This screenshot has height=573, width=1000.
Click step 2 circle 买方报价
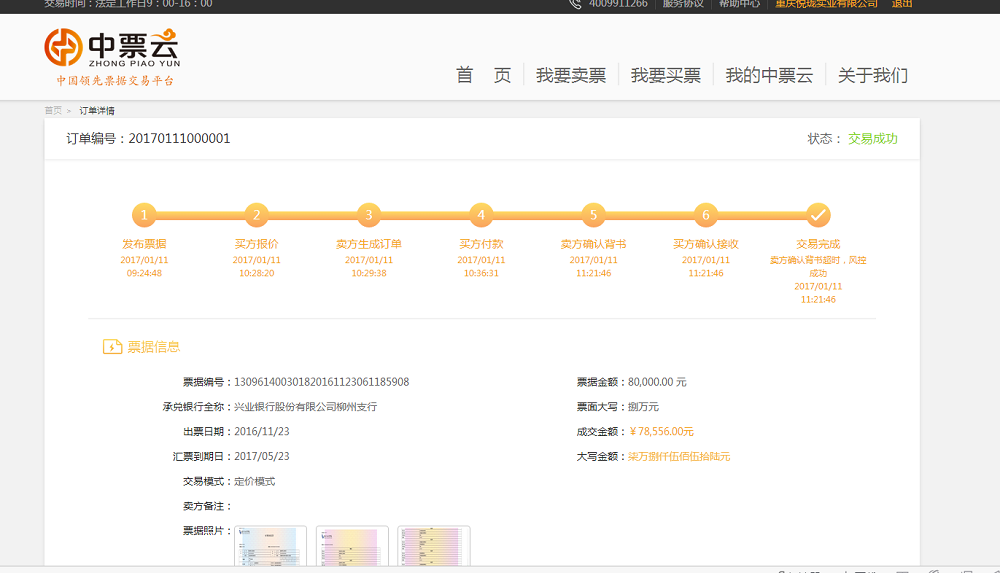(x=256, y=215)
